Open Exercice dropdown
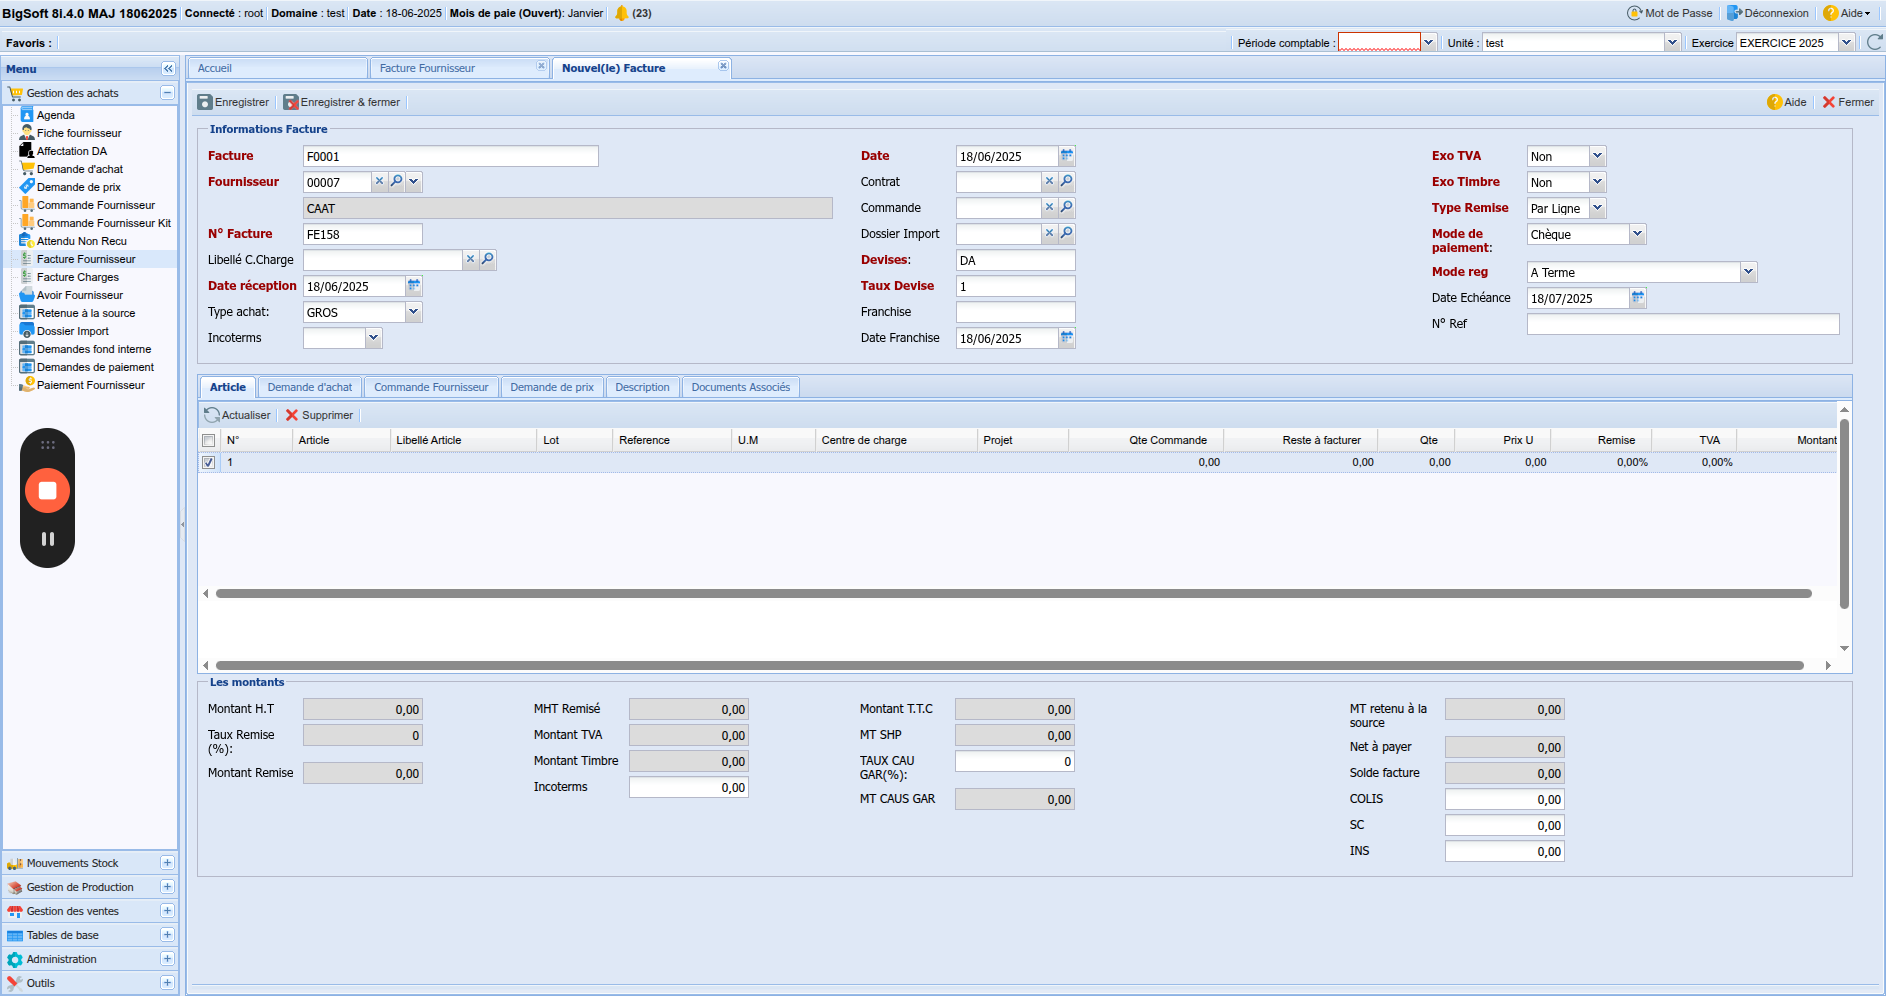1886x996 pixels. 1846,42
